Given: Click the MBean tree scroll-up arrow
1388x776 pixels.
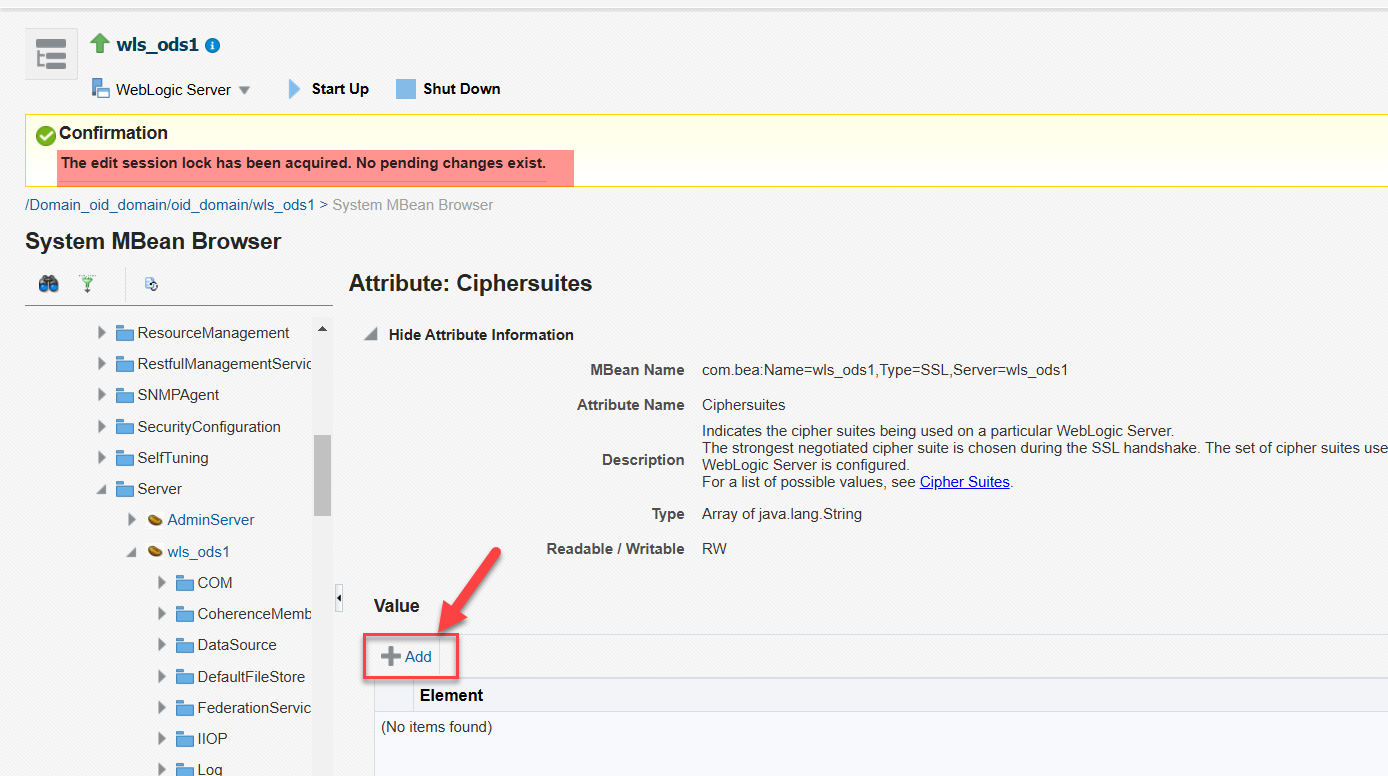Looking at the screenshot, I should coord(322,329).
